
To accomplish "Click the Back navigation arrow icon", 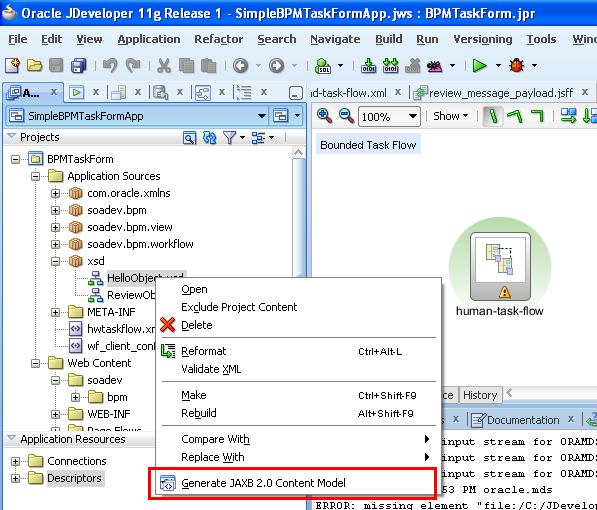I will [241, 66].
